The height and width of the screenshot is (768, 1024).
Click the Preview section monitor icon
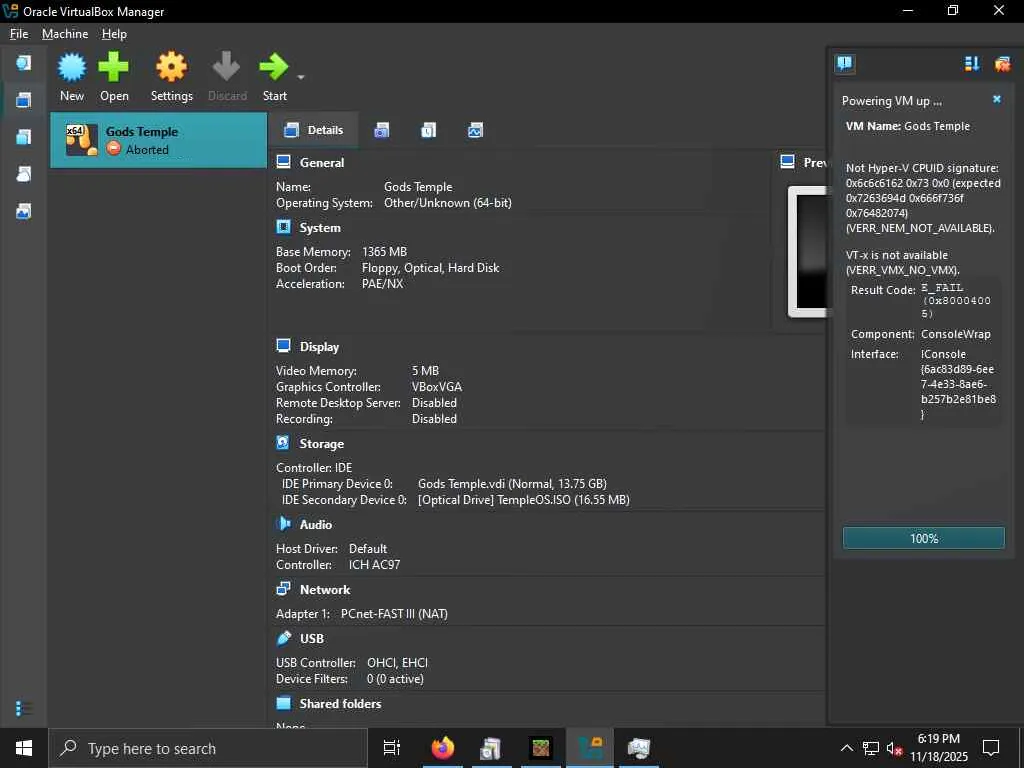(x=788, y=162)
